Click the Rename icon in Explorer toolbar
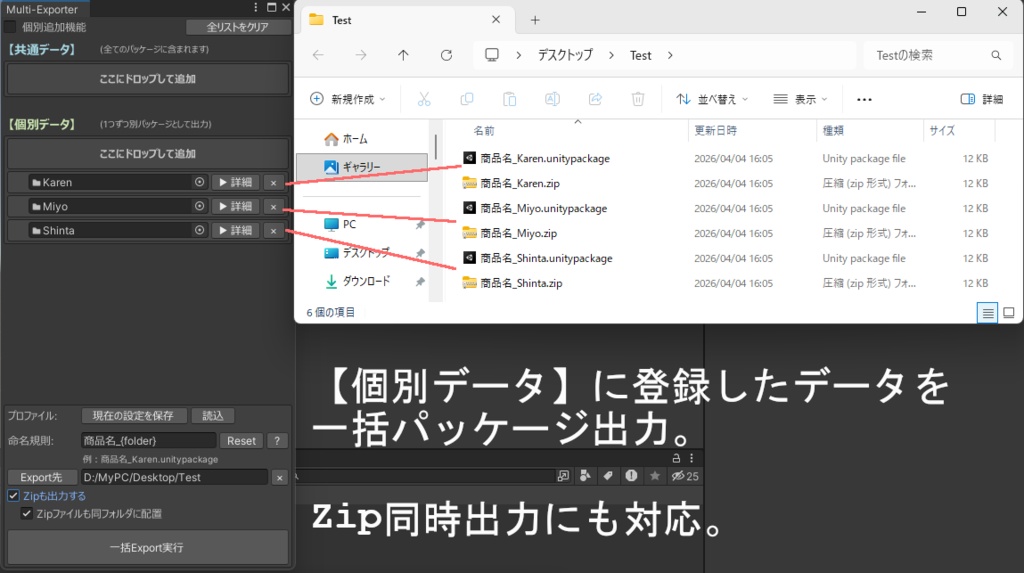Screen dimensions: 1024x573 pos(552,99)
